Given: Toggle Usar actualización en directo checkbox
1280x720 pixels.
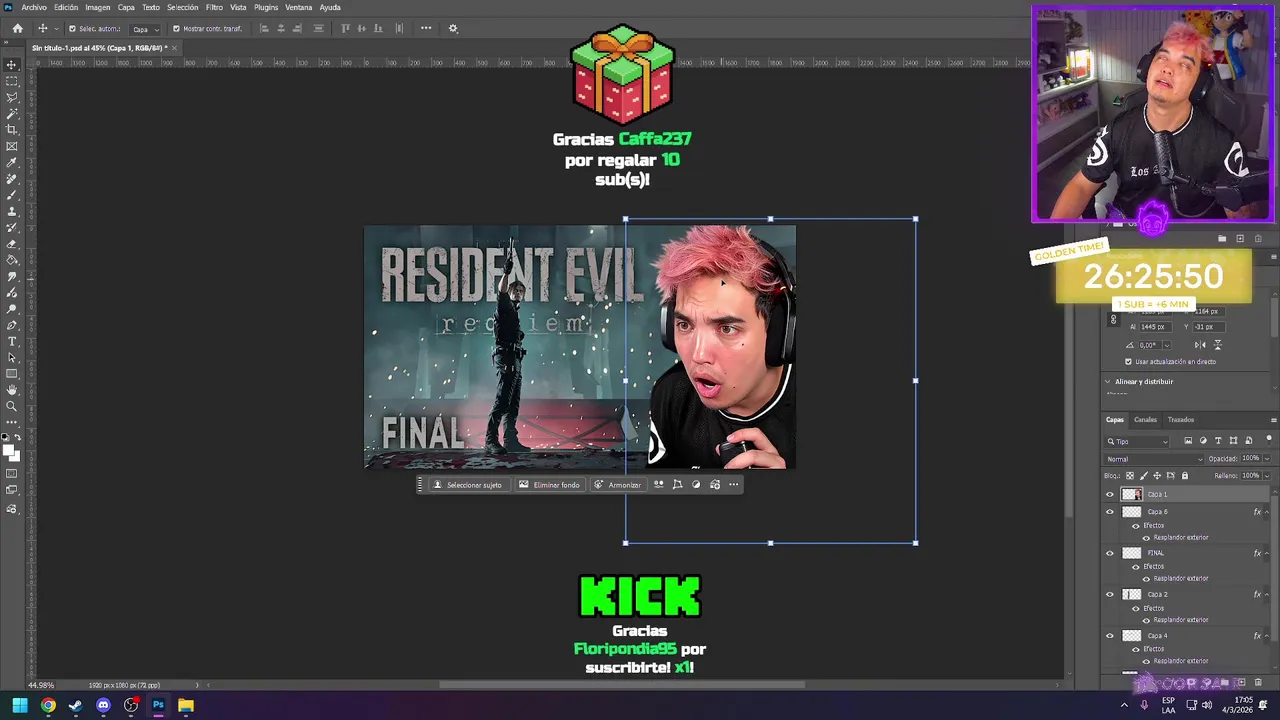Looking at the screenshot, I should 1128,362.
